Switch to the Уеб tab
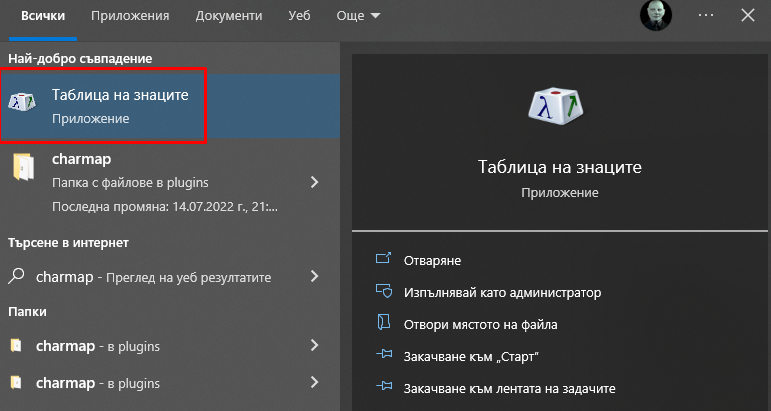Viewport: 771px width, 411px height. (x=299, y=16)
